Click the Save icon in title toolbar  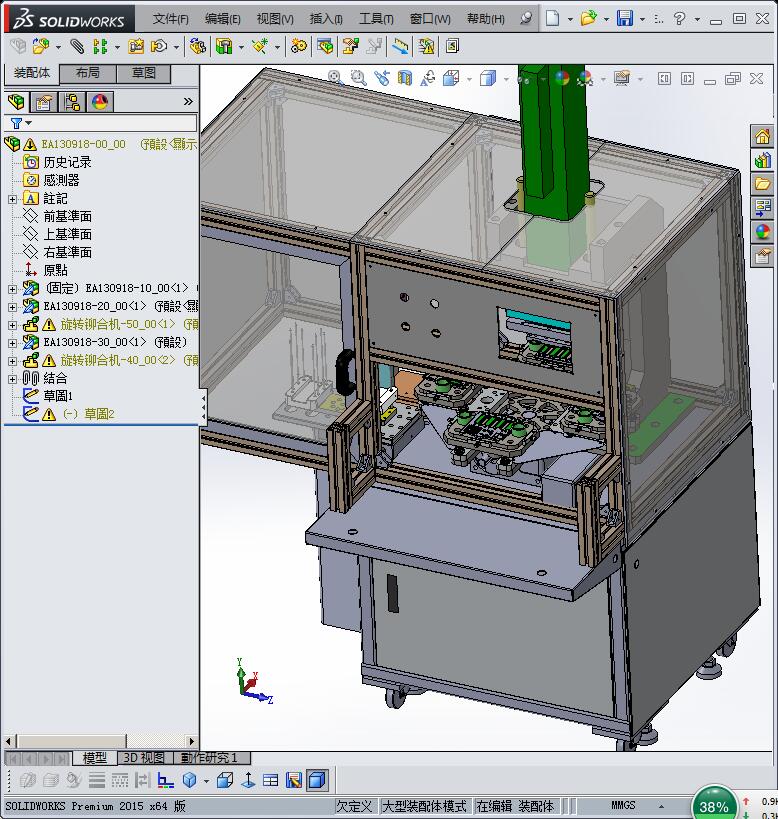point(624,19)
